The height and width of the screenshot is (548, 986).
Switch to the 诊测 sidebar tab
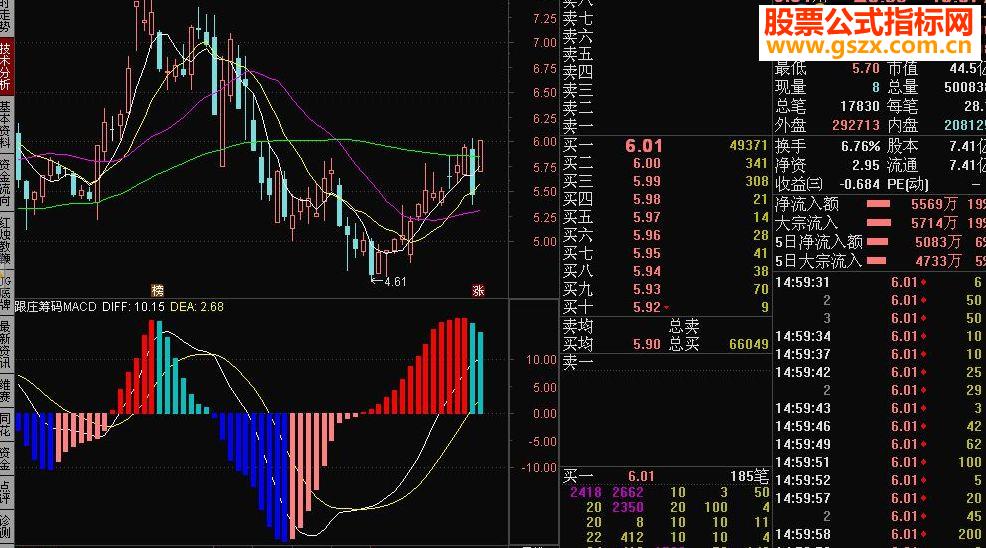[6, 525]
